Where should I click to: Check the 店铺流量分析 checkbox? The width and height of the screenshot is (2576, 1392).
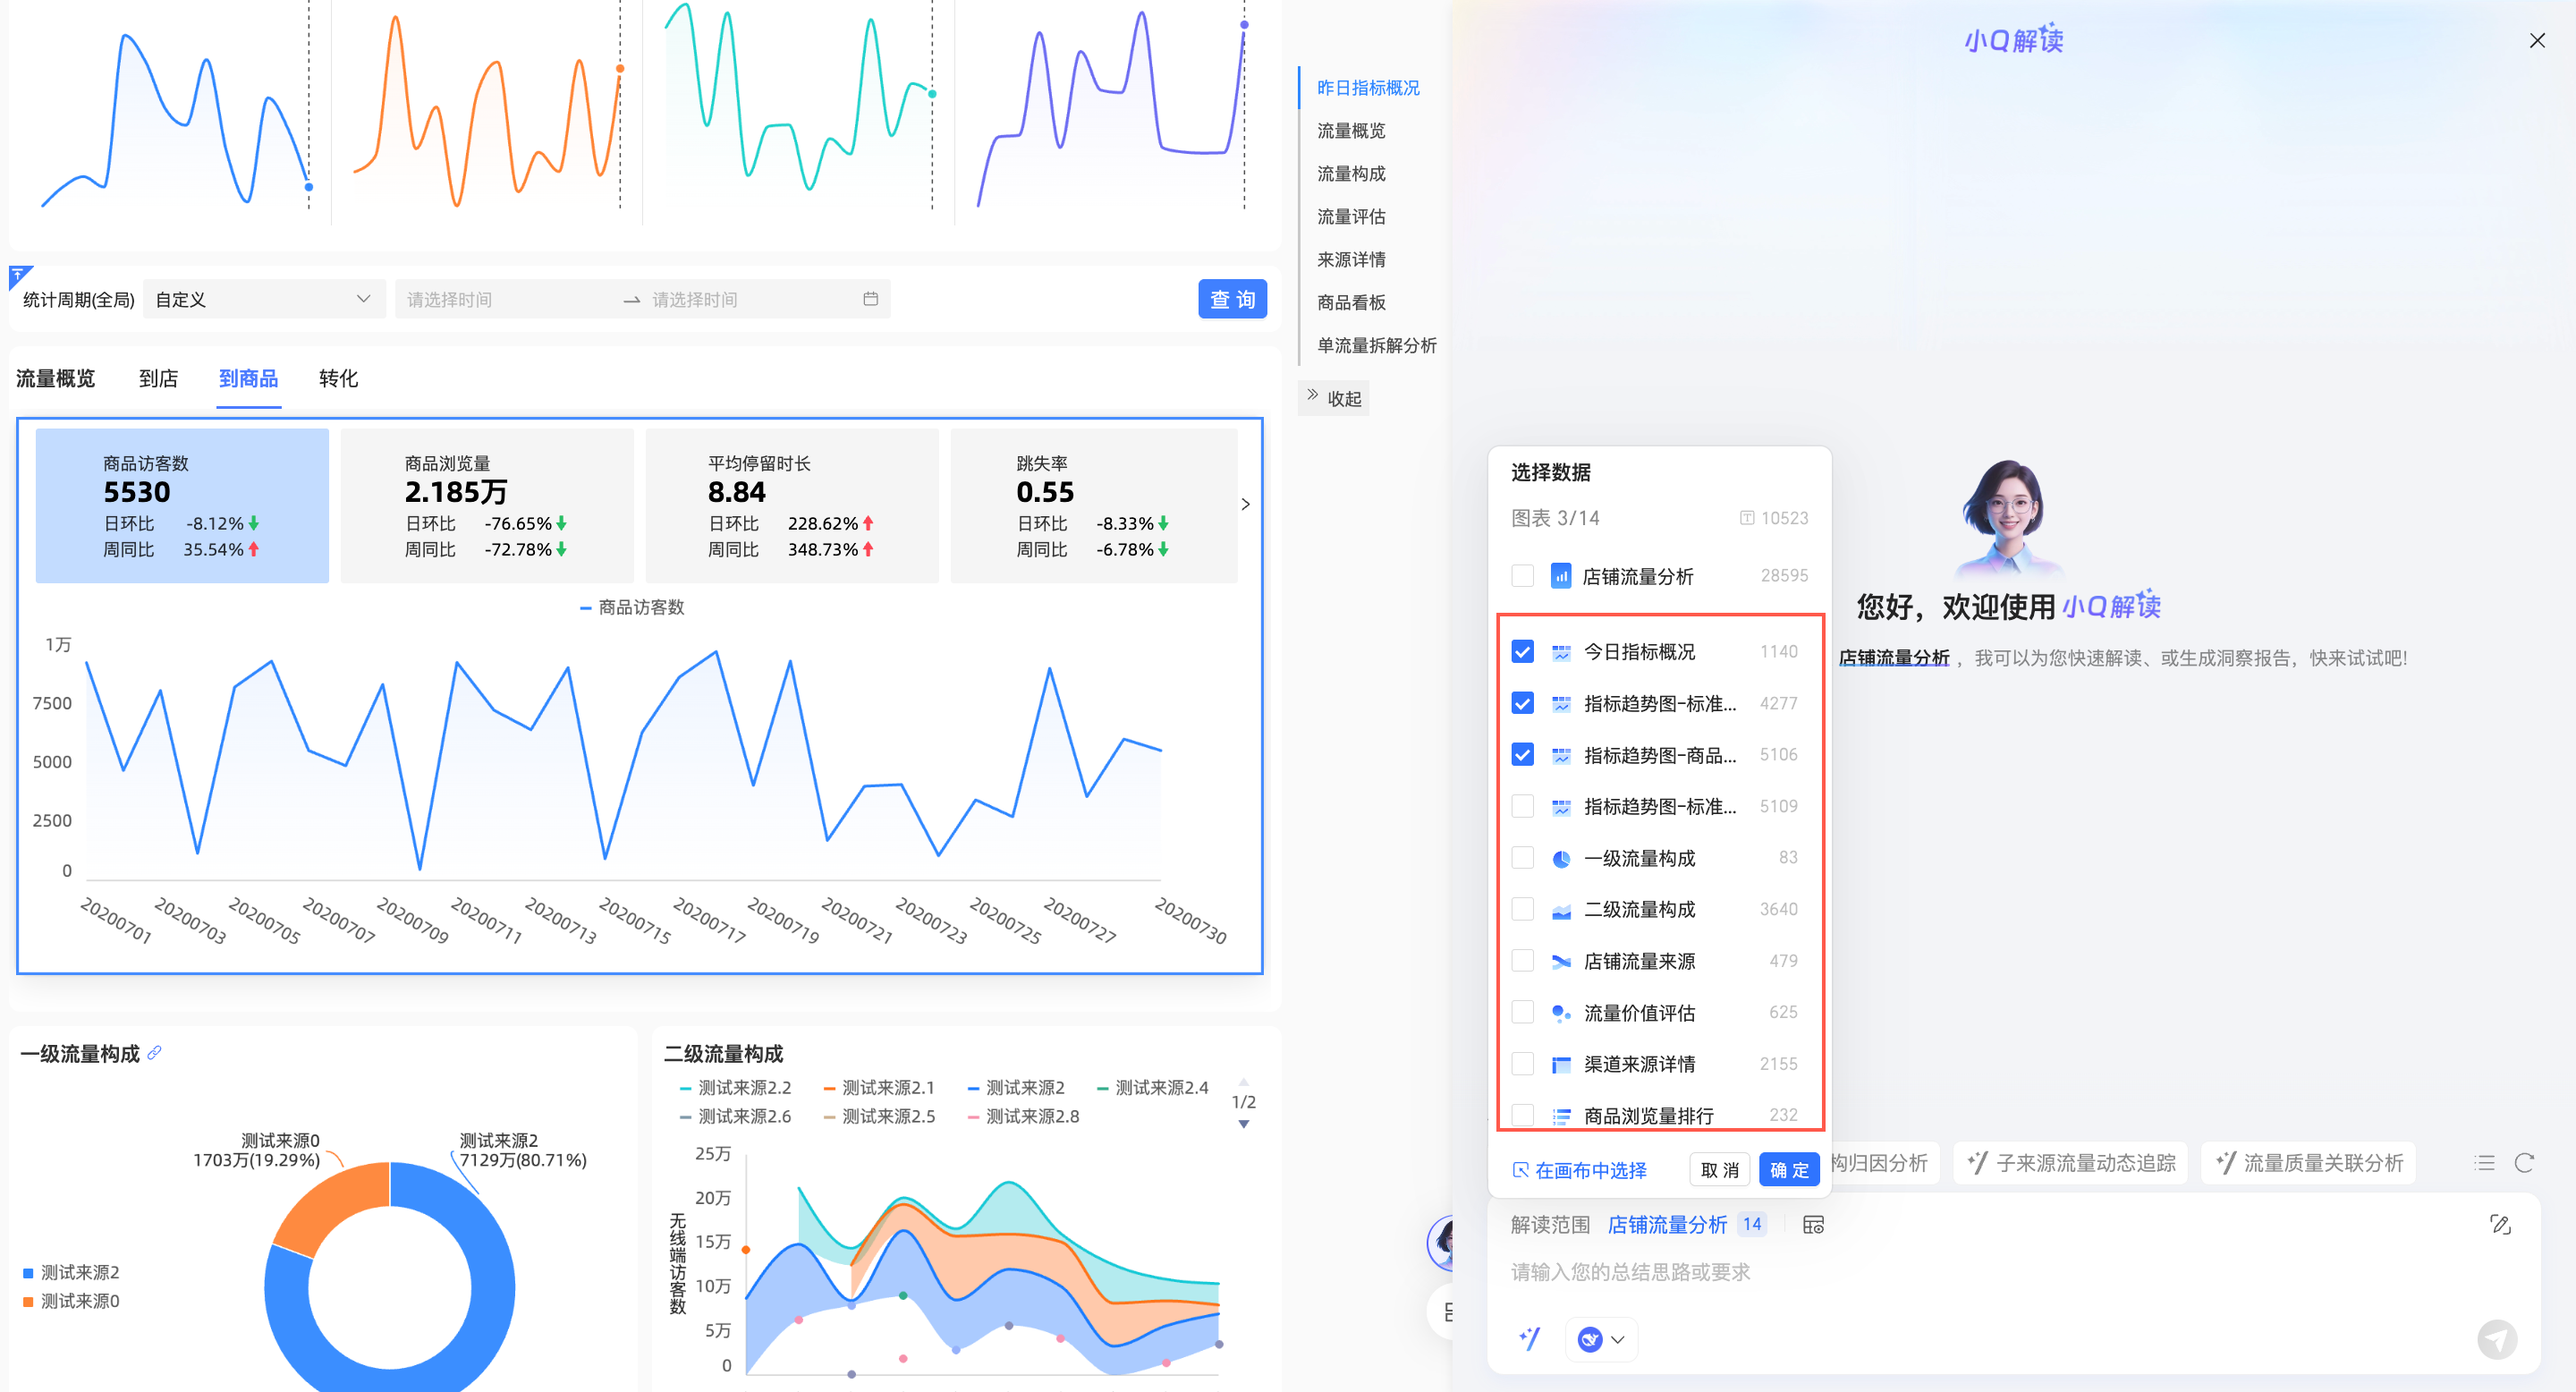[1522, 576]
